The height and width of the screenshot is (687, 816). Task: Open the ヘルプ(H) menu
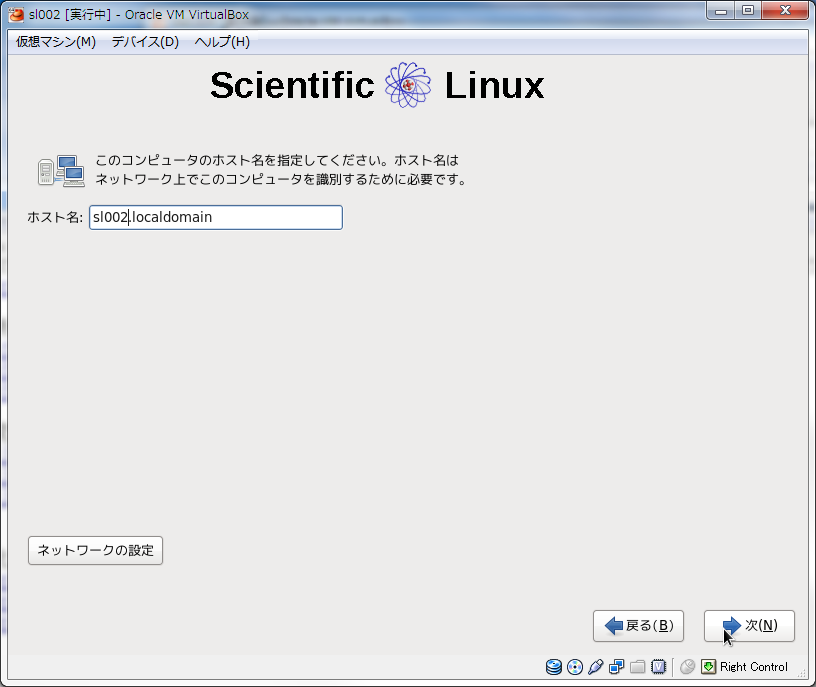click(222, 42)
